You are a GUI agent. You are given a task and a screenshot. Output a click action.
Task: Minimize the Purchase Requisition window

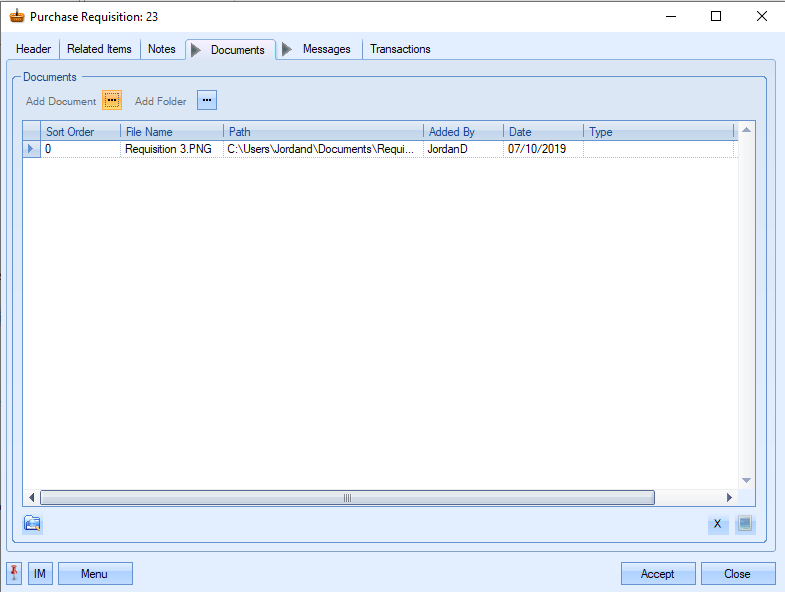click(671, 16)
